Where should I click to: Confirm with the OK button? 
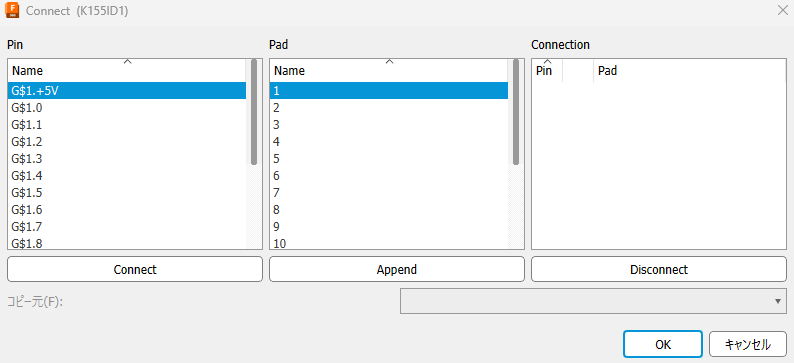tap(663, 344)
